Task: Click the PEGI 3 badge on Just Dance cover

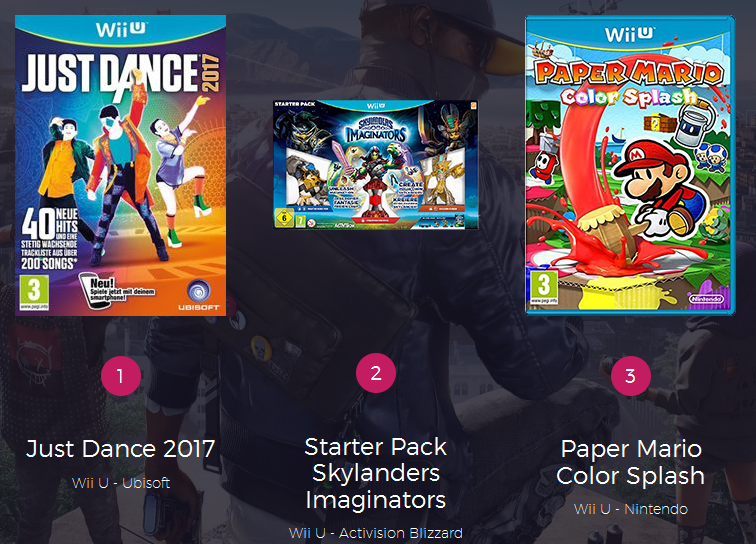Action: click(34, 292)
